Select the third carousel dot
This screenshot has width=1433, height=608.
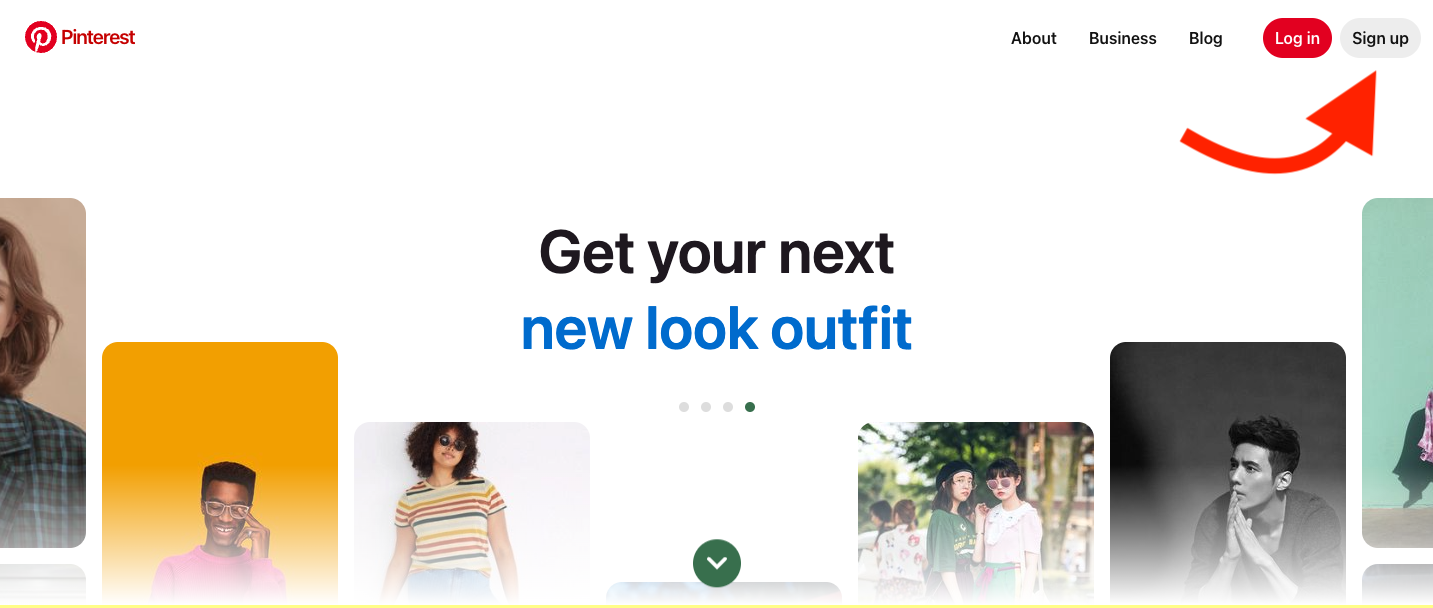[728, 407]
